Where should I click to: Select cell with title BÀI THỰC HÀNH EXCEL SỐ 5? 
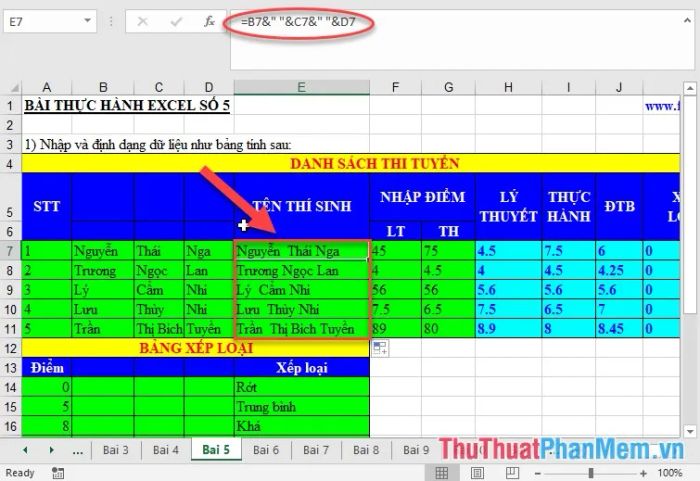pos(127,105)
